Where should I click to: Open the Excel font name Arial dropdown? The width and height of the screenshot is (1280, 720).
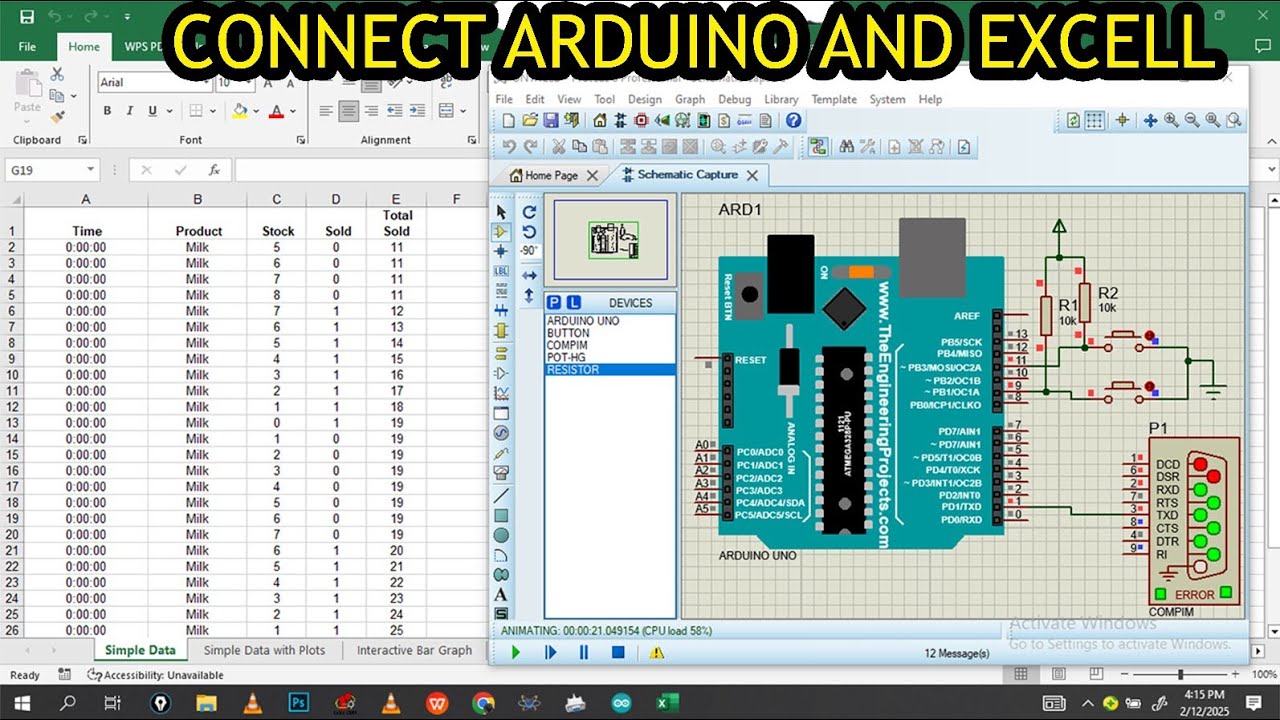pyautogui.click(x=207, y=83)
